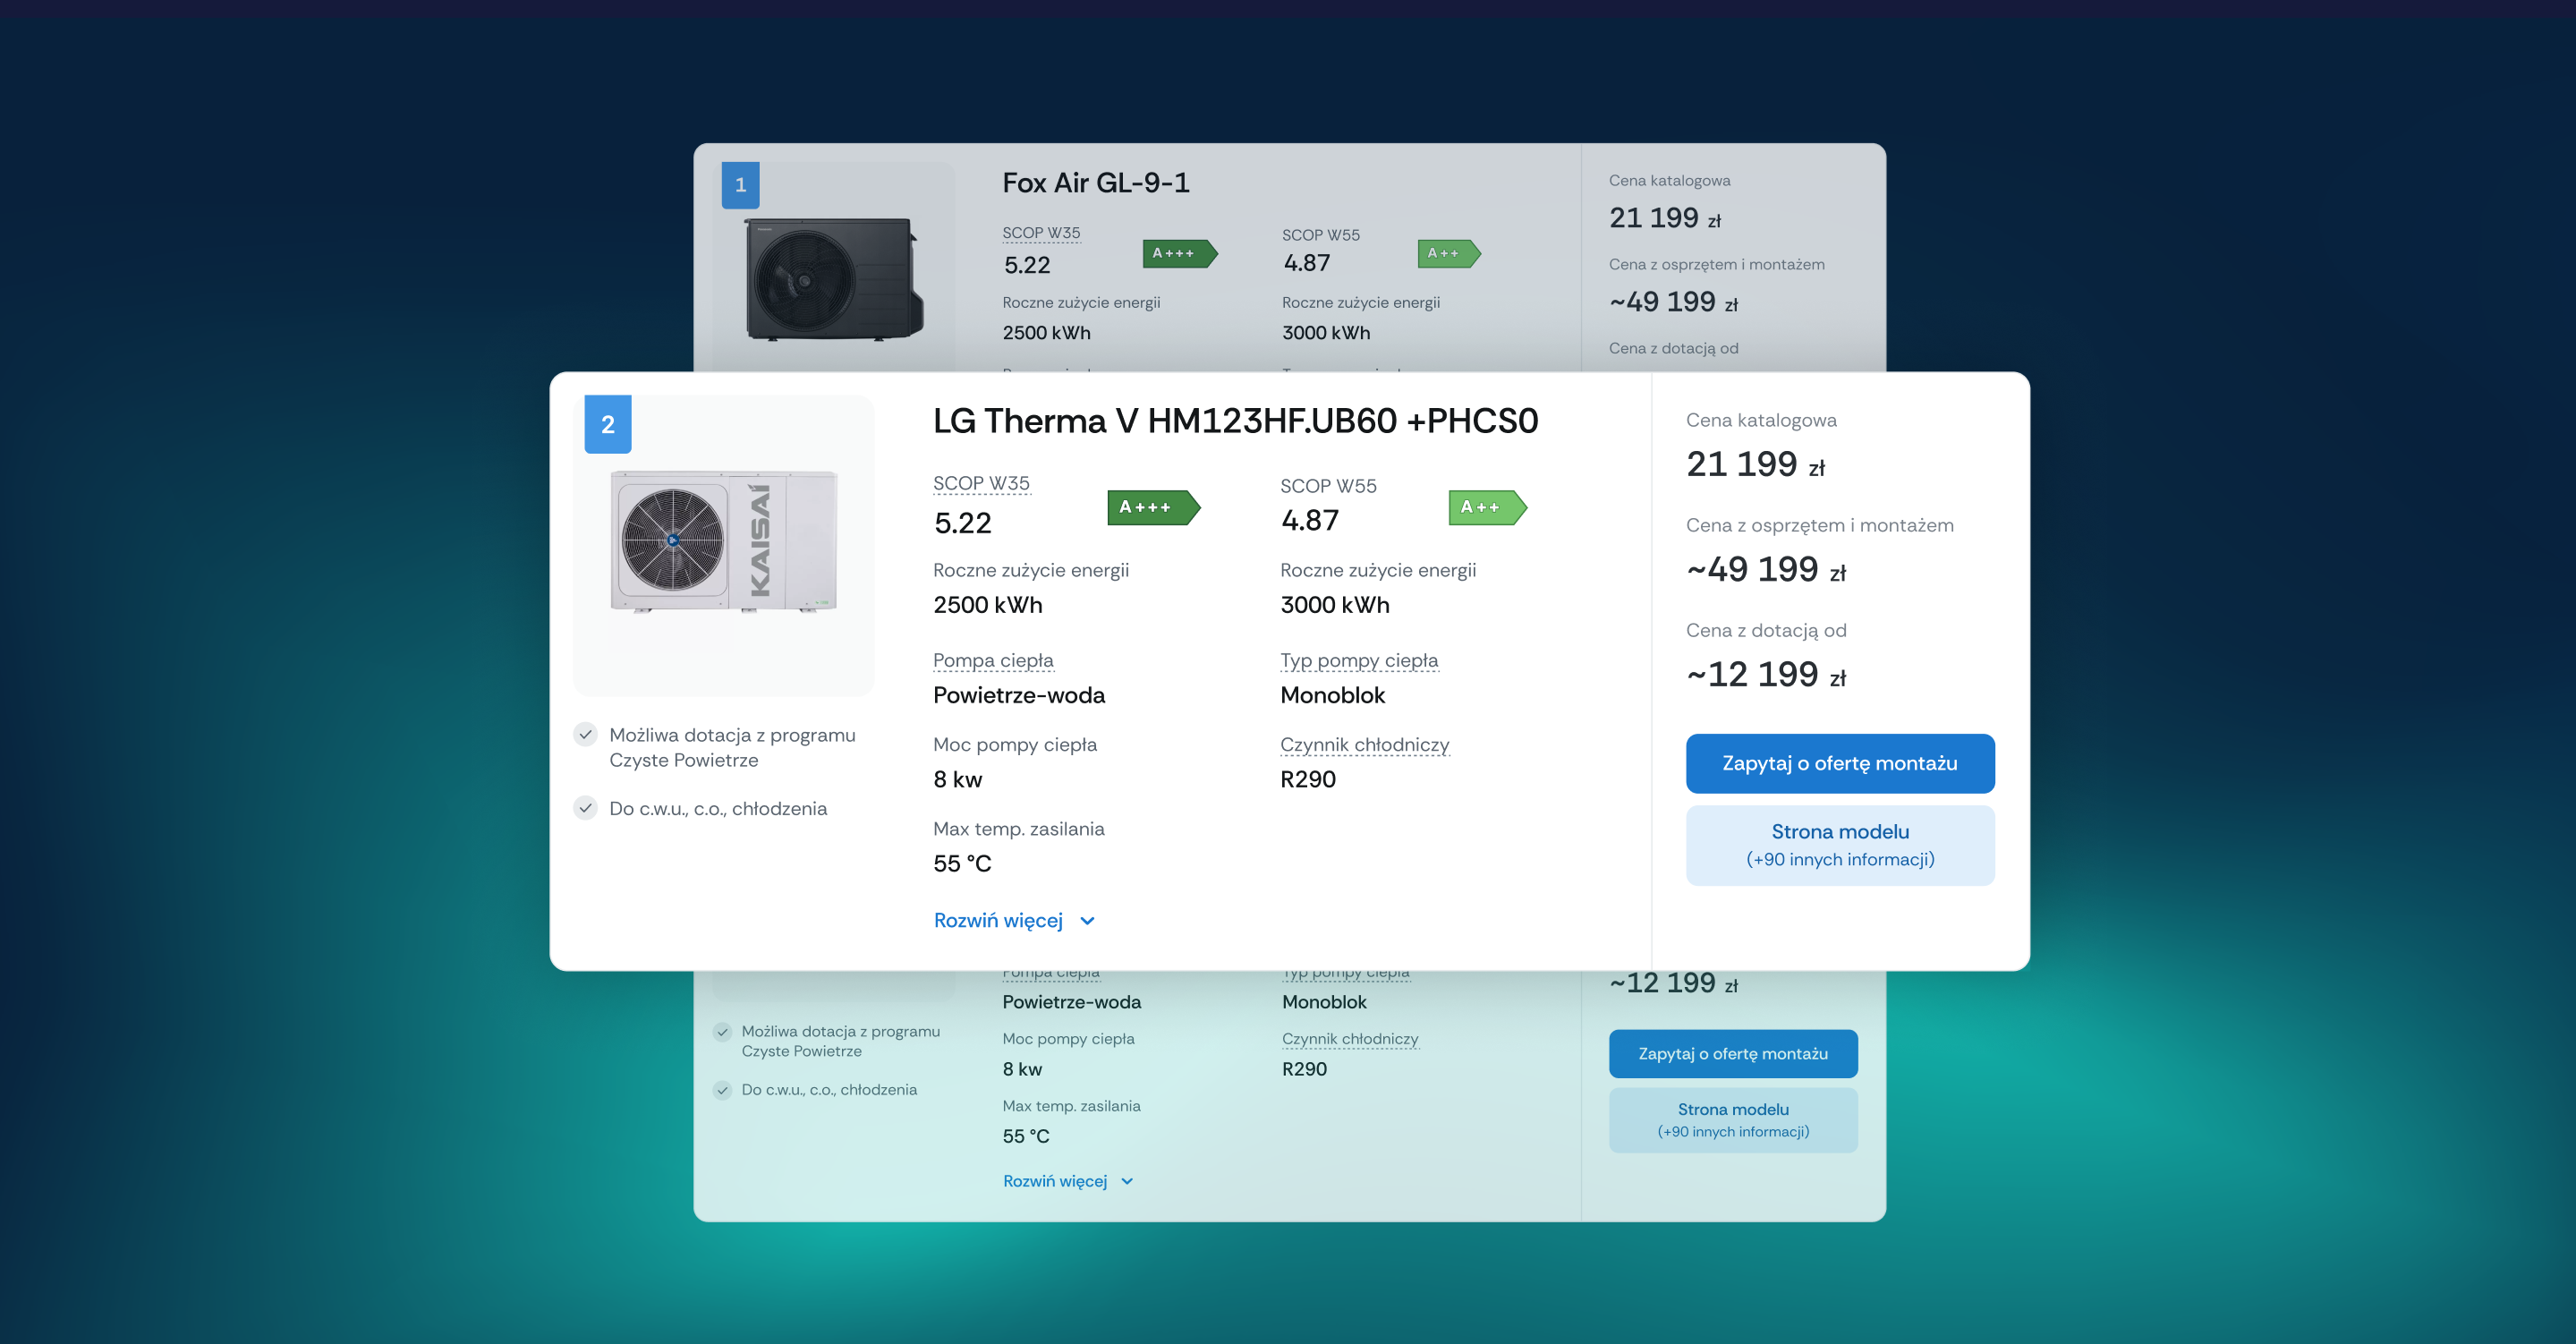Open Strona modelu on the bottom card

[x=1732, y=1119]
